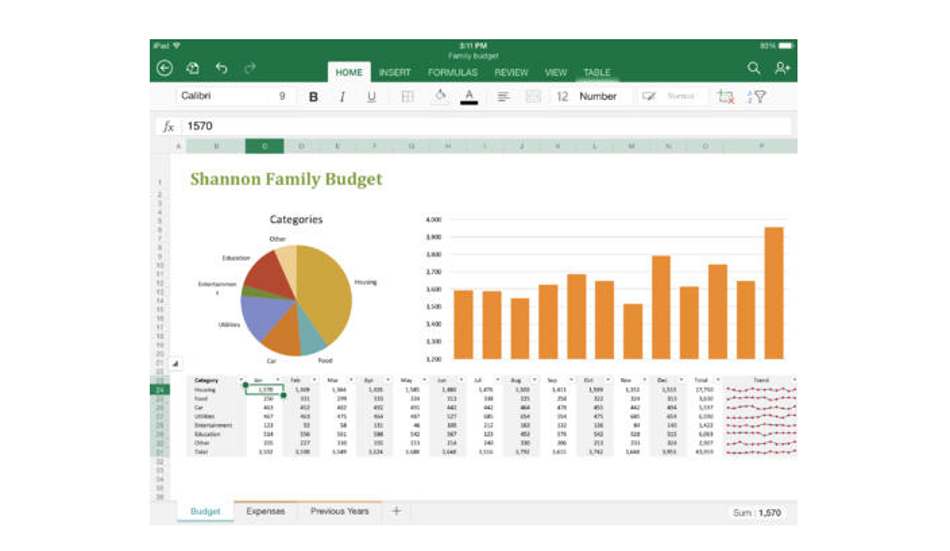Tap the fx function icon
This screenshot has width=950, height=551.
pos(168,126)
